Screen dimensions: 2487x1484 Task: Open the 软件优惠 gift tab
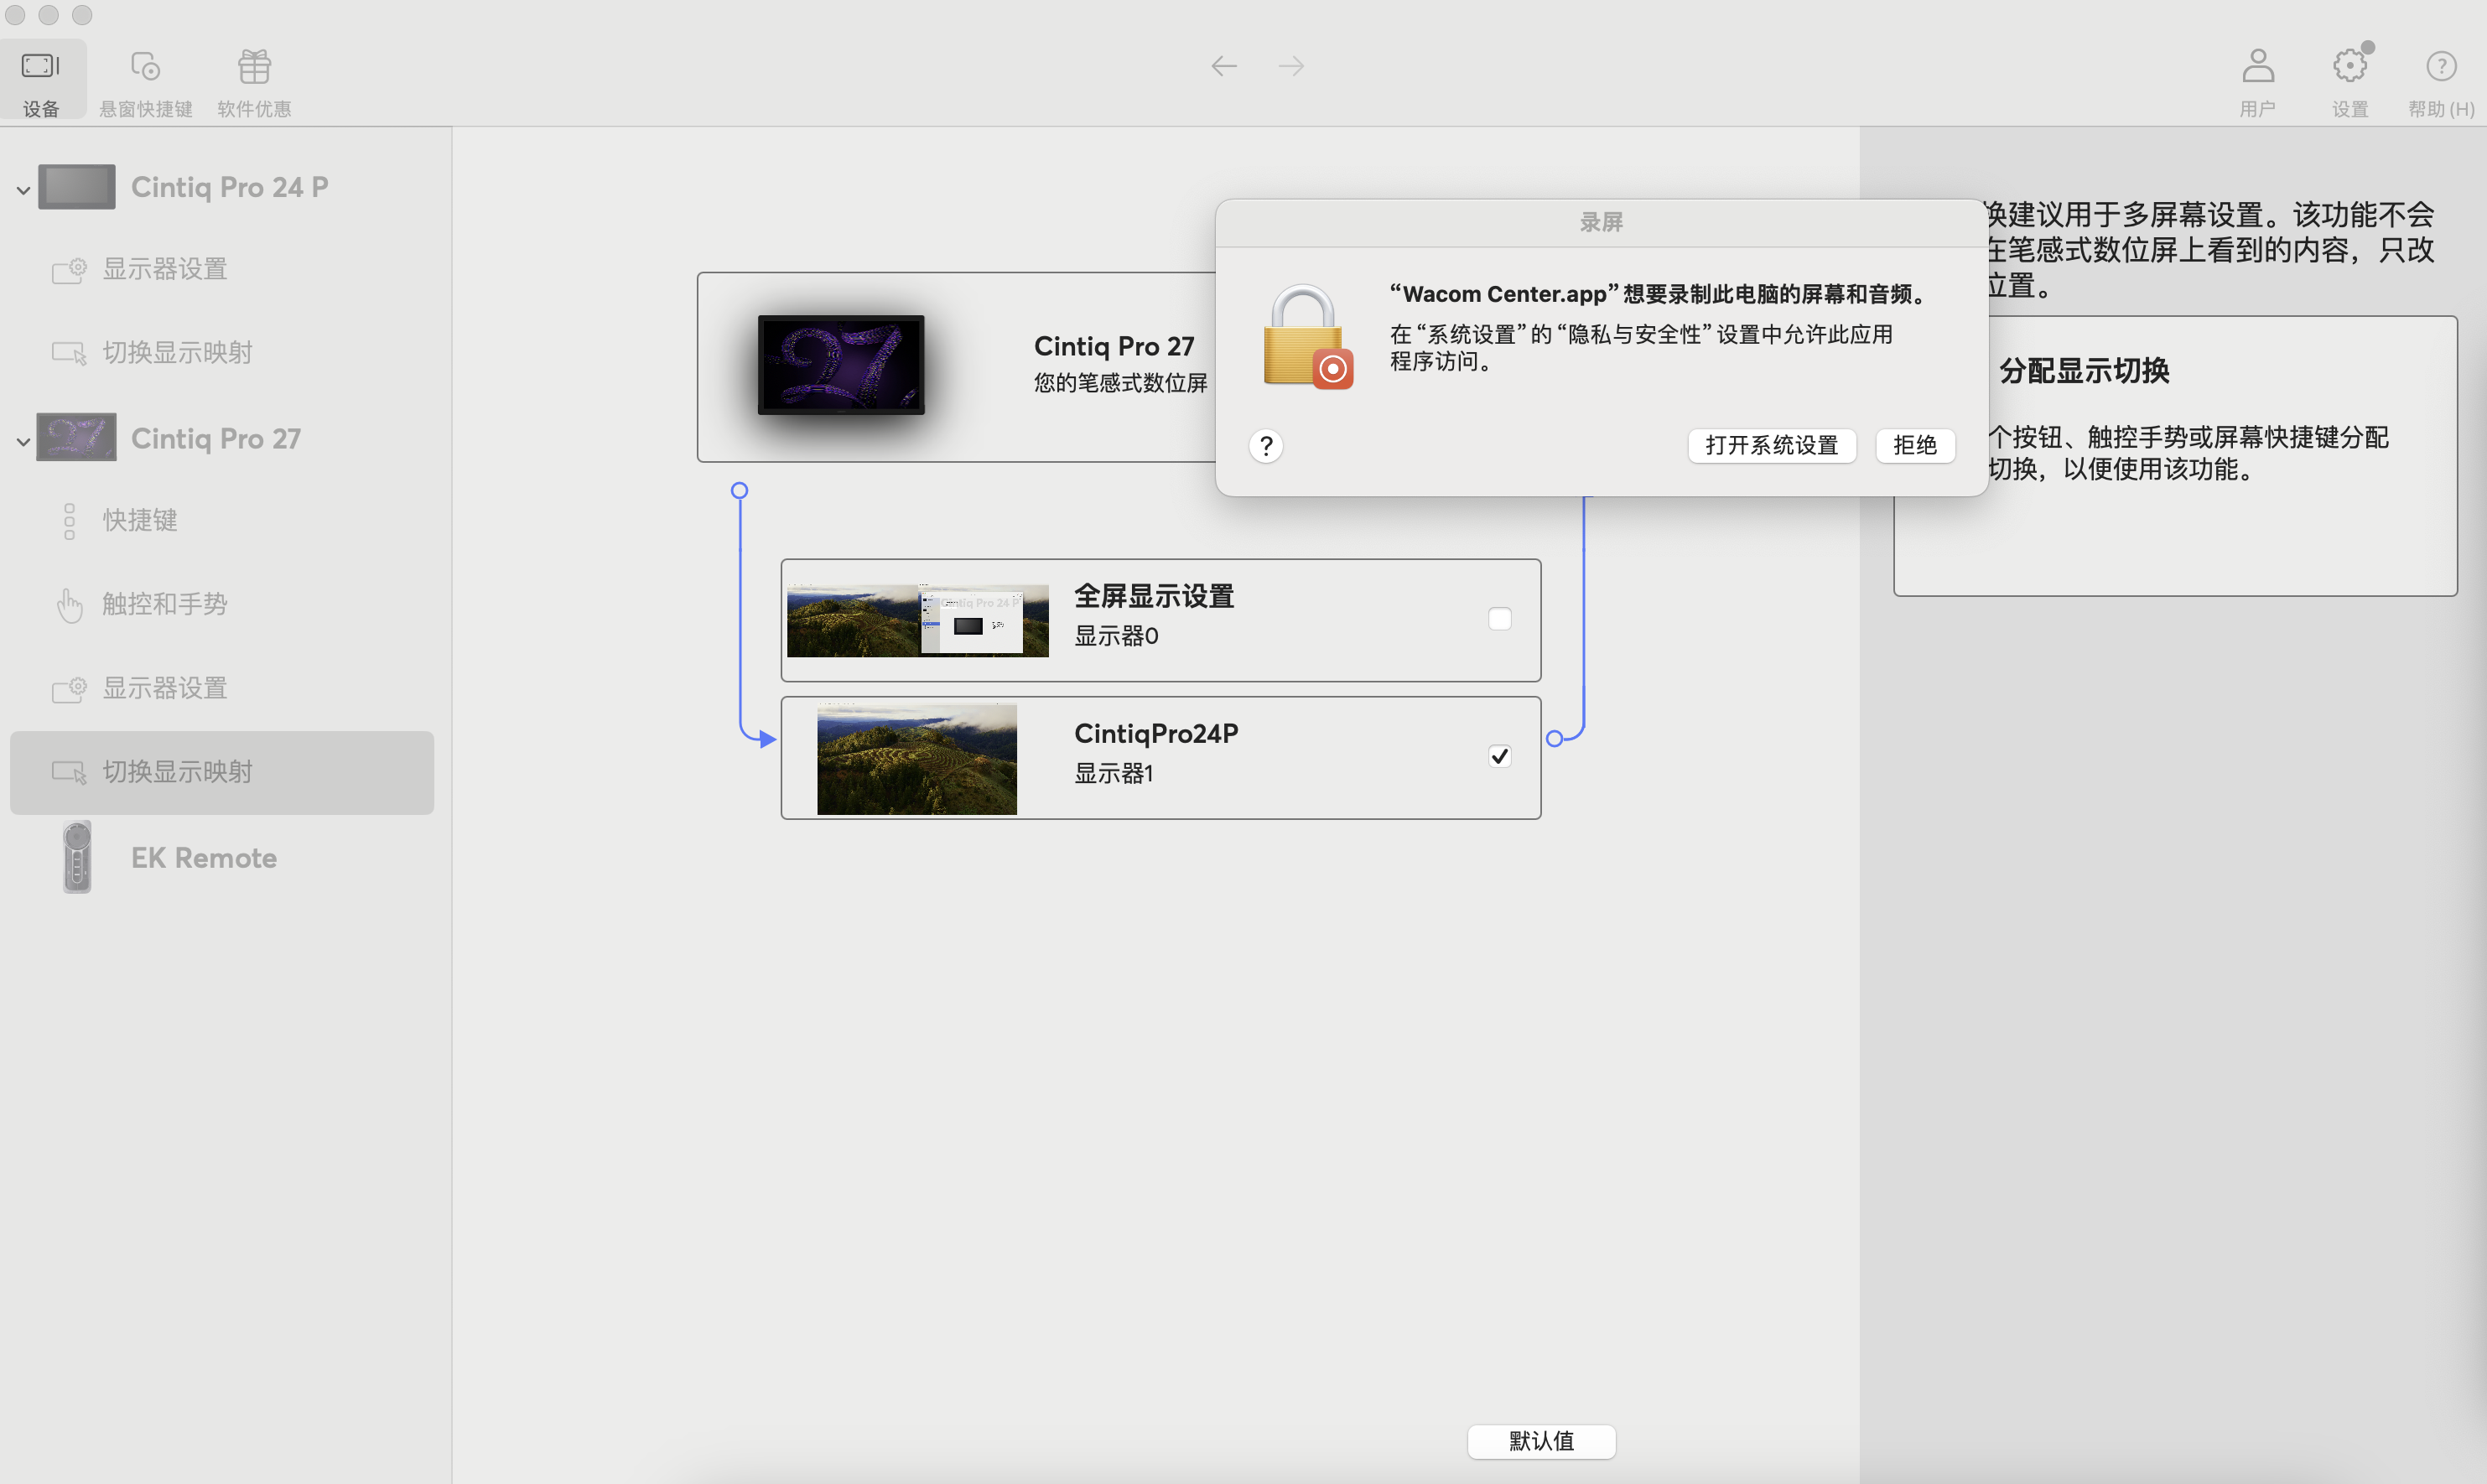254,82
